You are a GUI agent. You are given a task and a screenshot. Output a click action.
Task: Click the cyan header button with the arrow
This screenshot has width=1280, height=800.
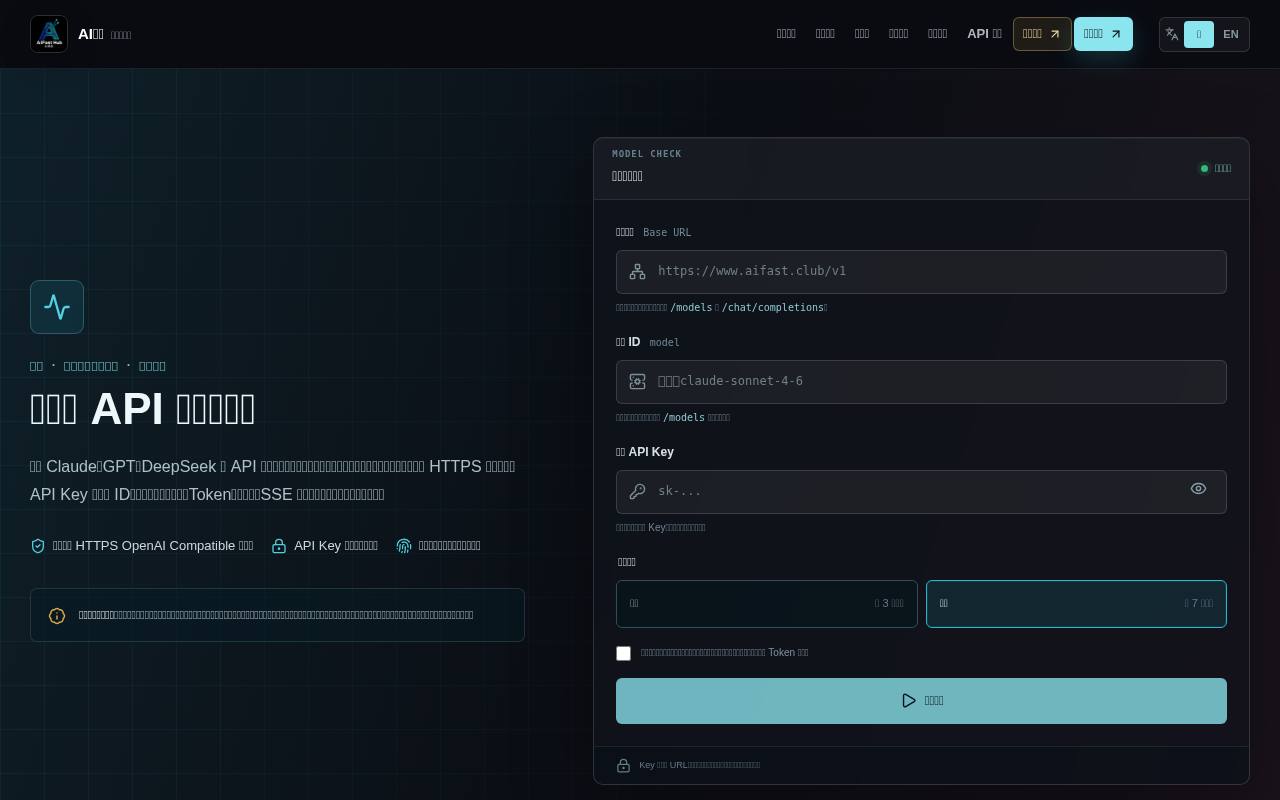1103,34
